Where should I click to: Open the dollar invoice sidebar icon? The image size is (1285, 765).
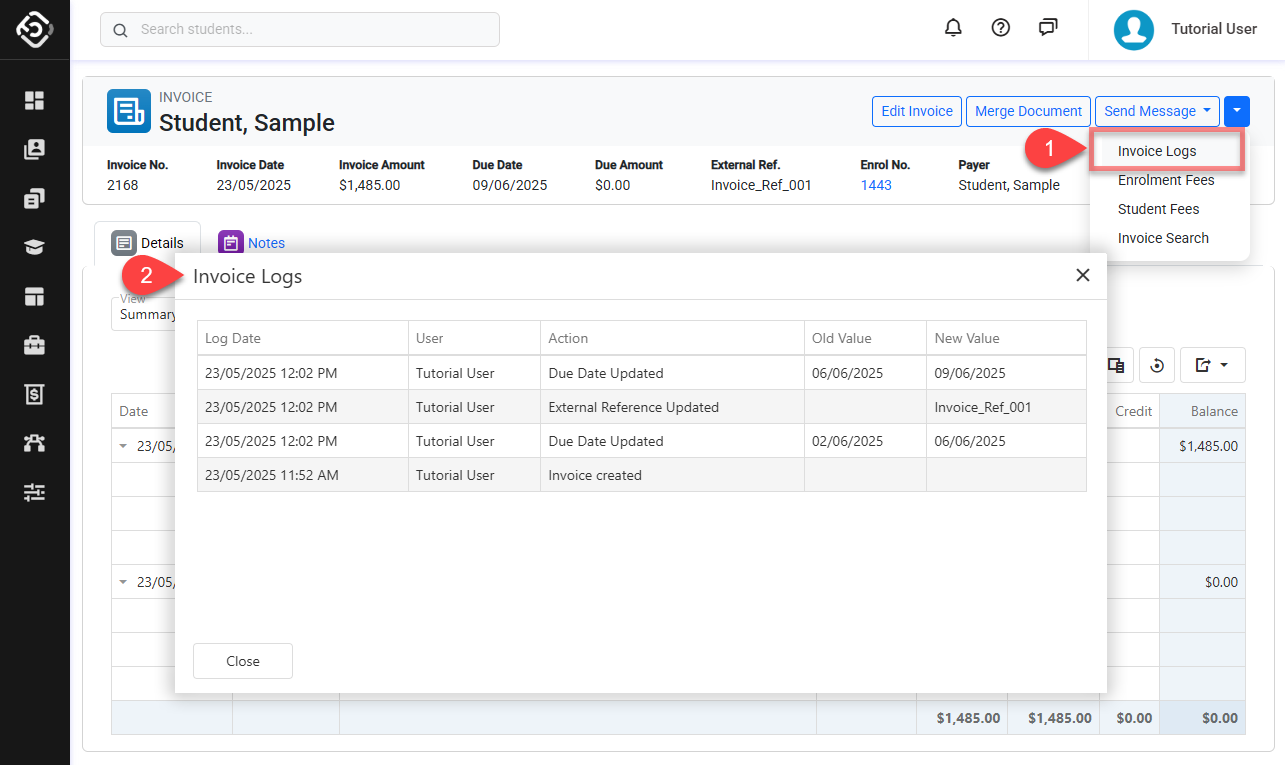pos(35,394)
